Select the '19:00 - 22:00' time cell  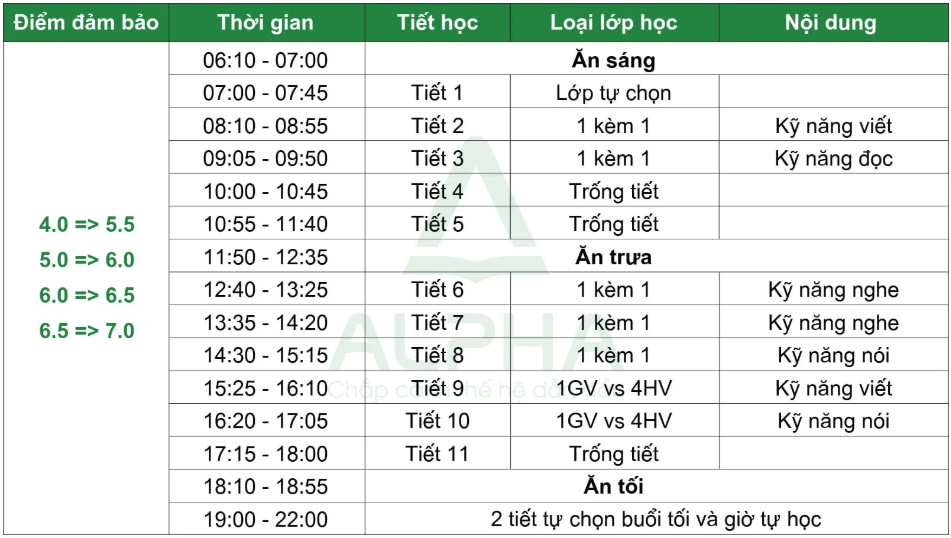[267, 519]
